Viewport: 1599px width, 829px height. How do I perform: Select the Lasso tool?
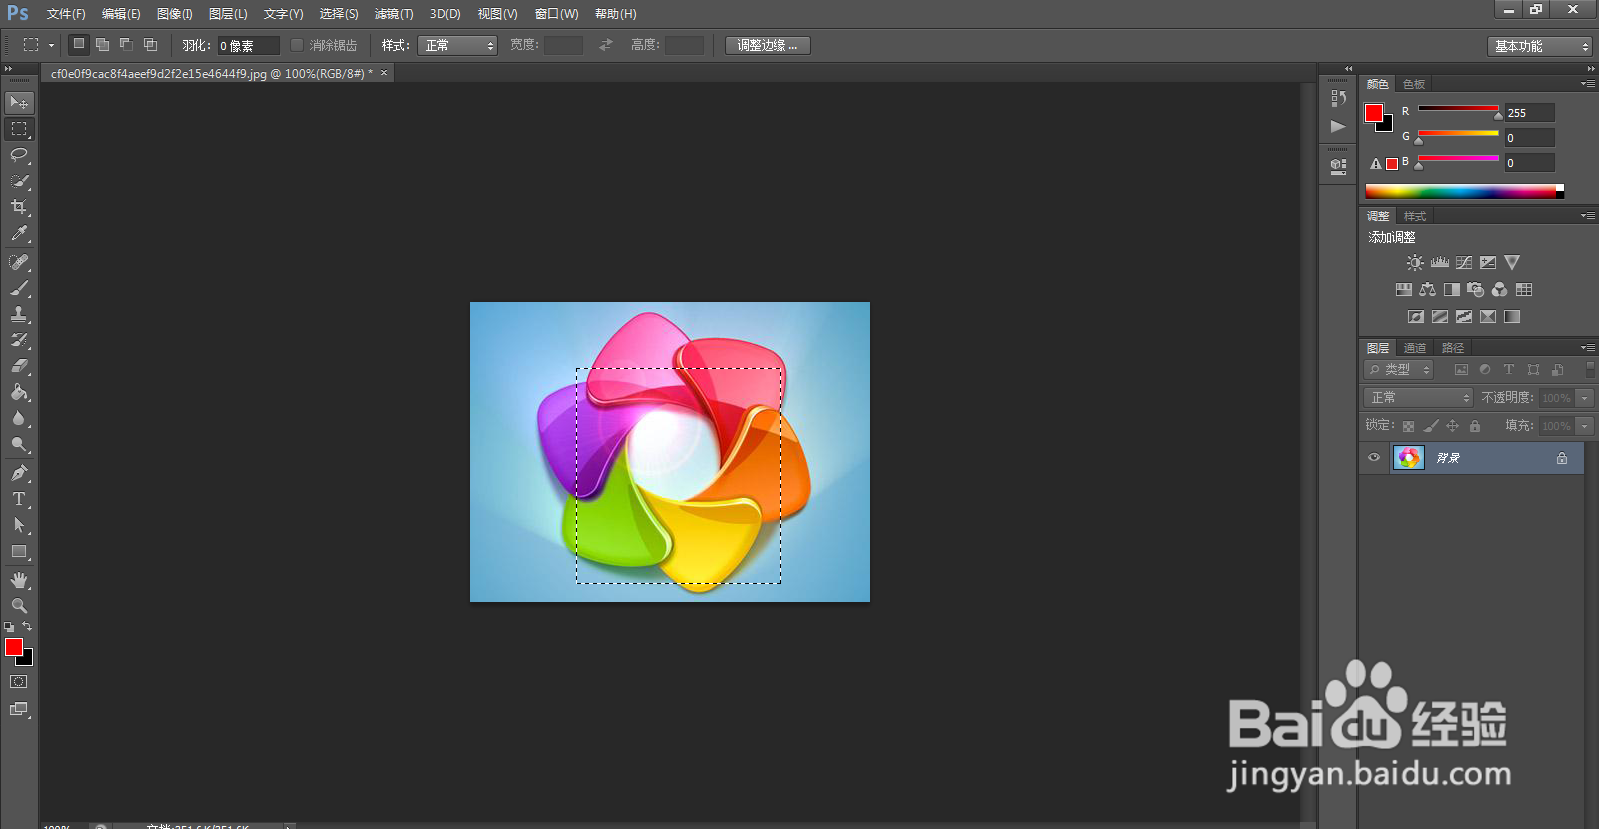pyautogui.click(x=19, y=155)
